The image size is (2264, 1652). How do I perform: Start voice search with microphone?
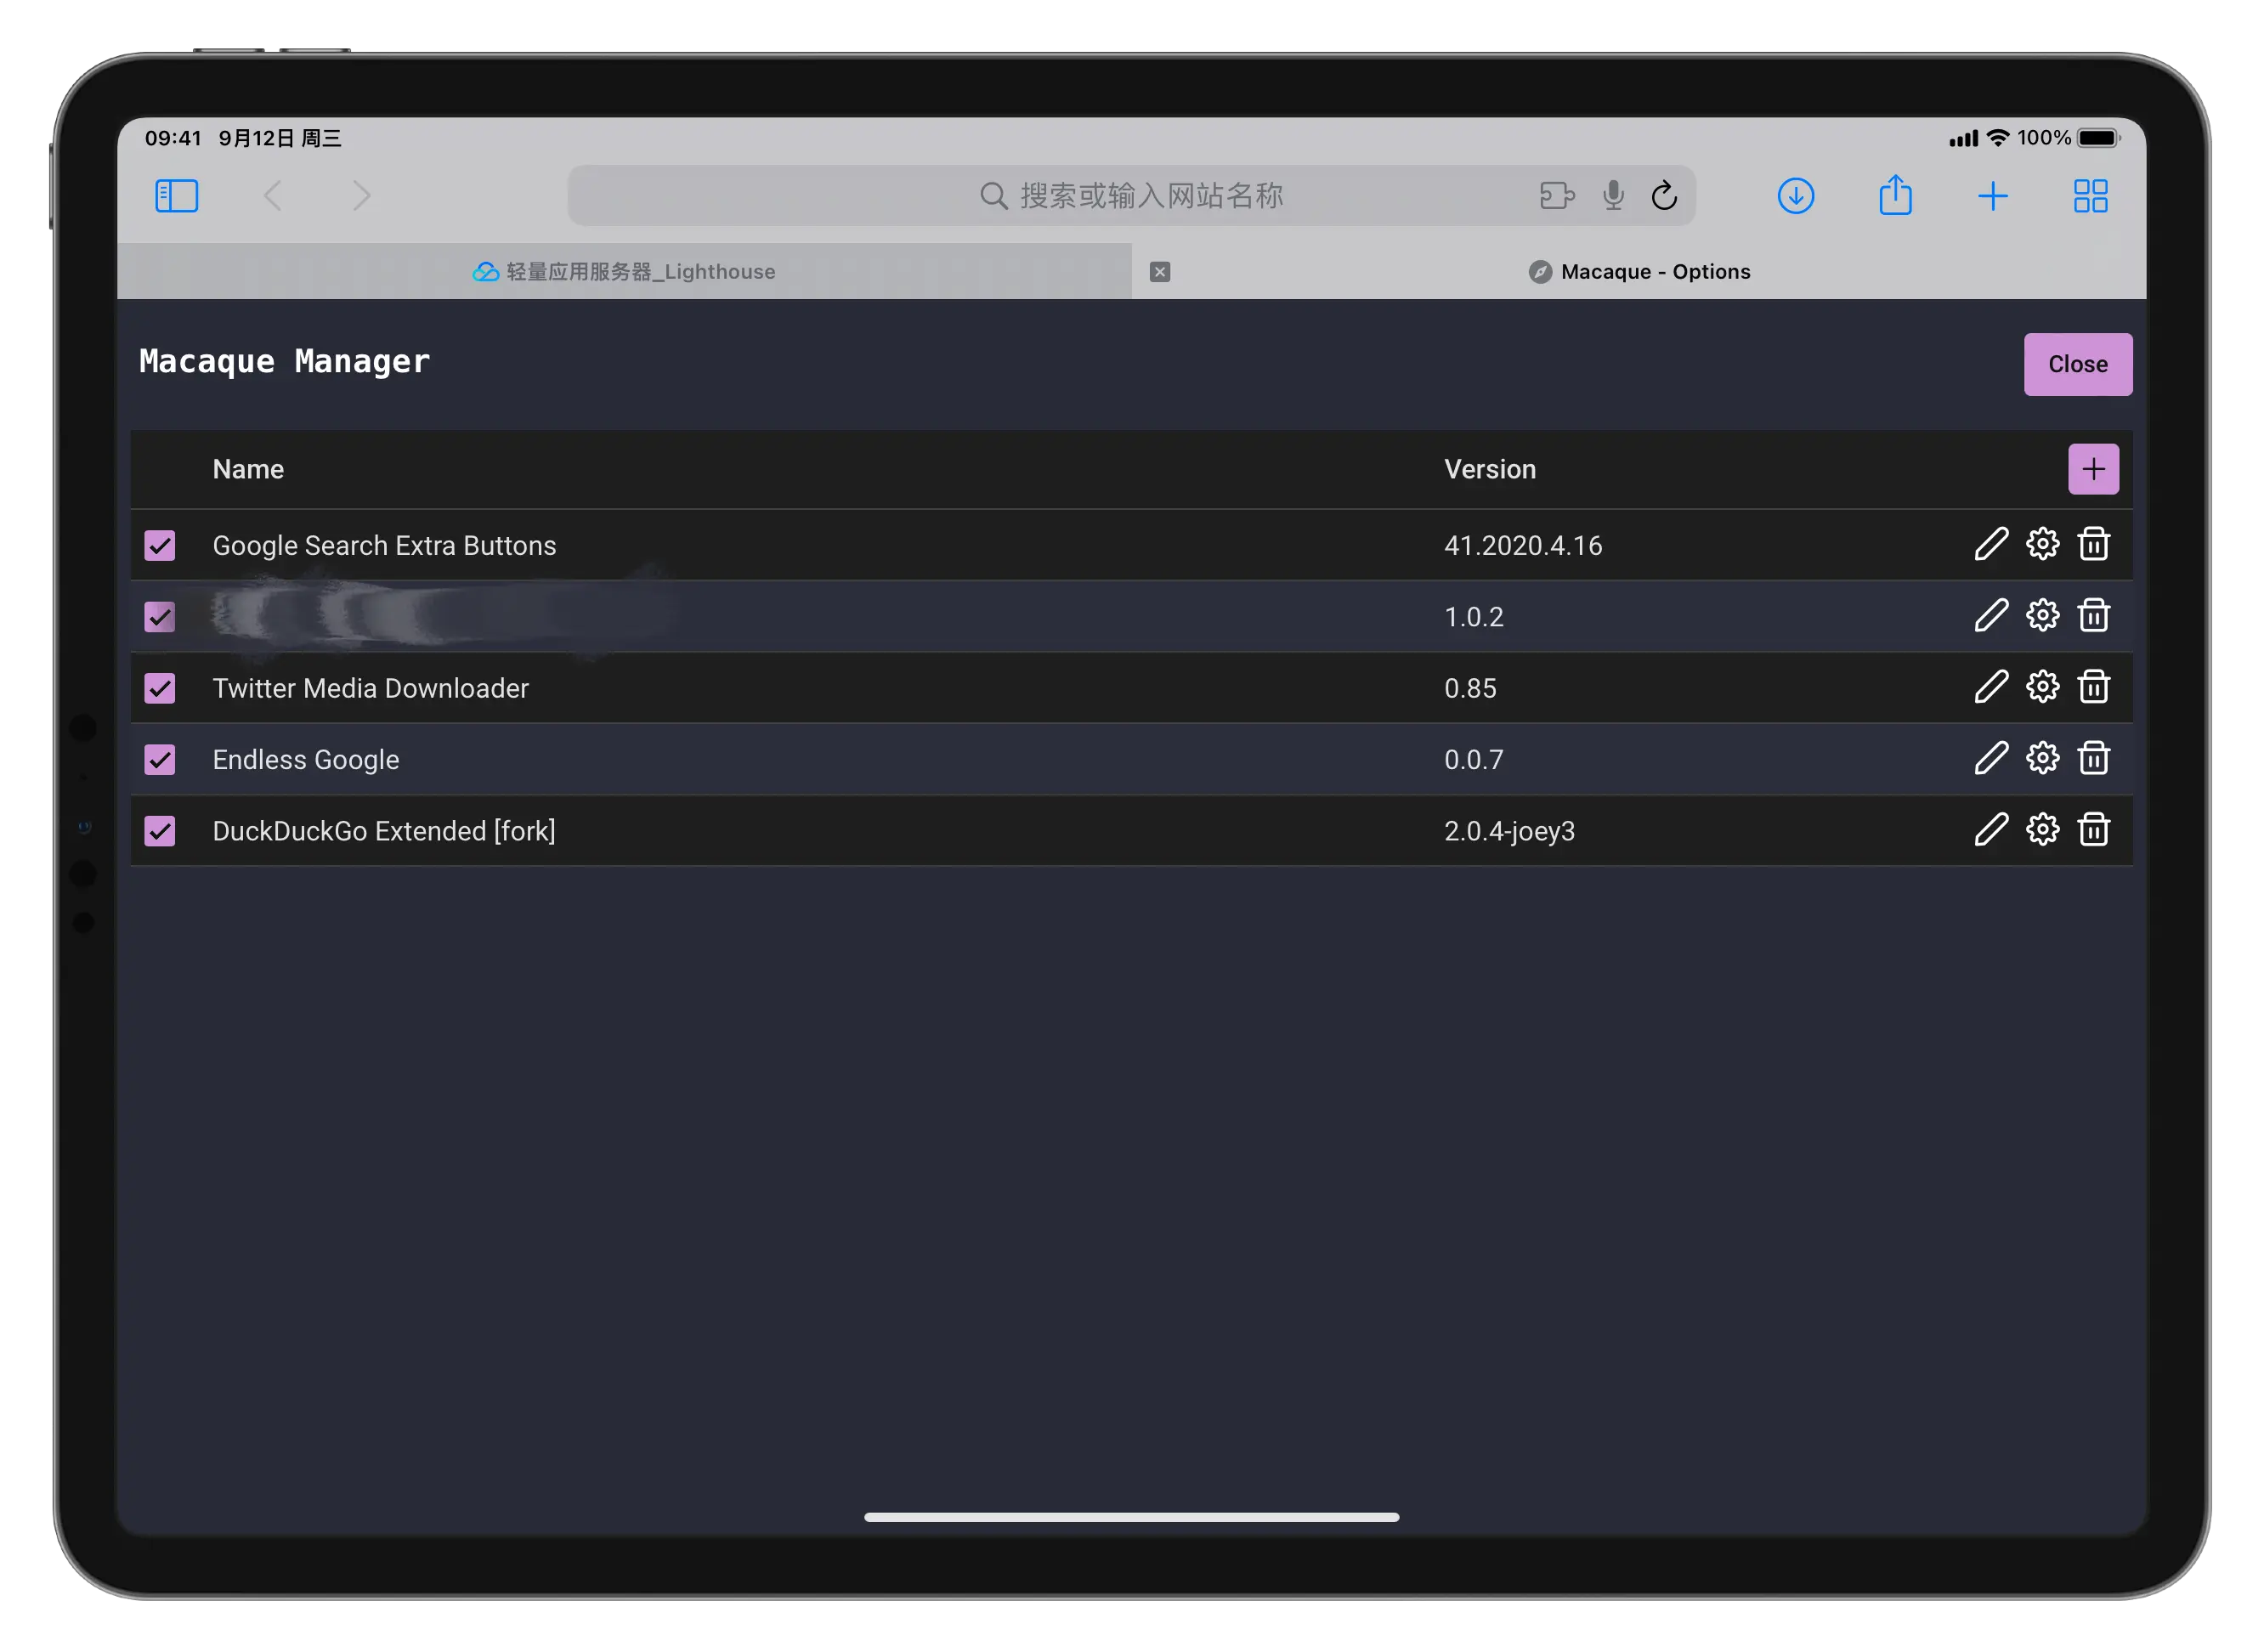point(1613,195)
